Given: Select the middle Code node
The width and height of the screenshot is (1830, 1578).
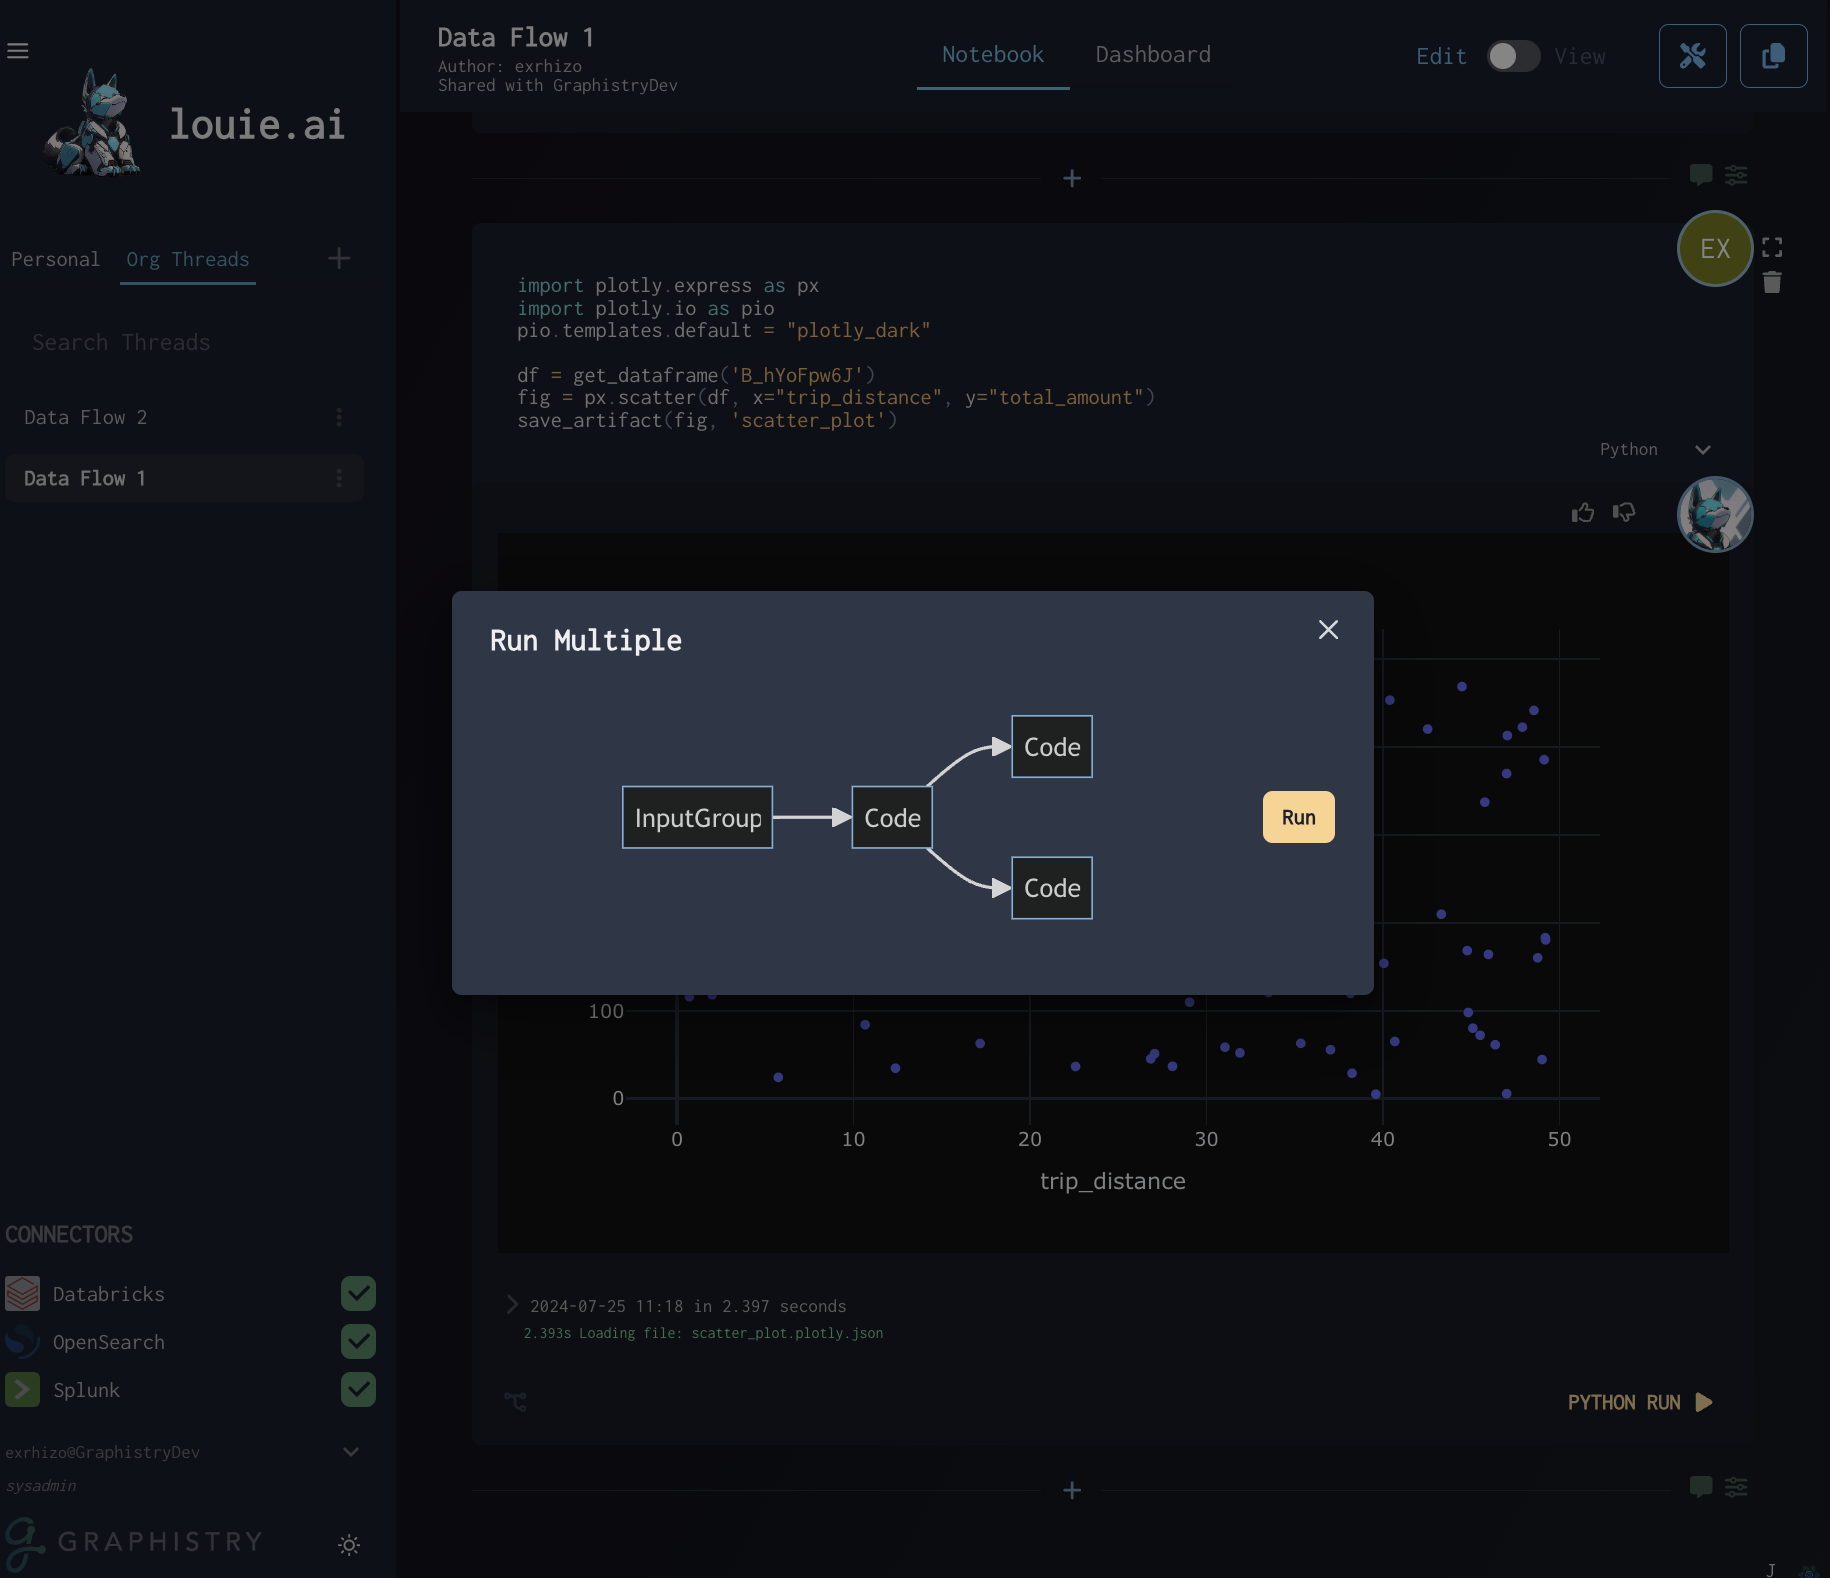Looking at the screenshot, I should point(892,817).
